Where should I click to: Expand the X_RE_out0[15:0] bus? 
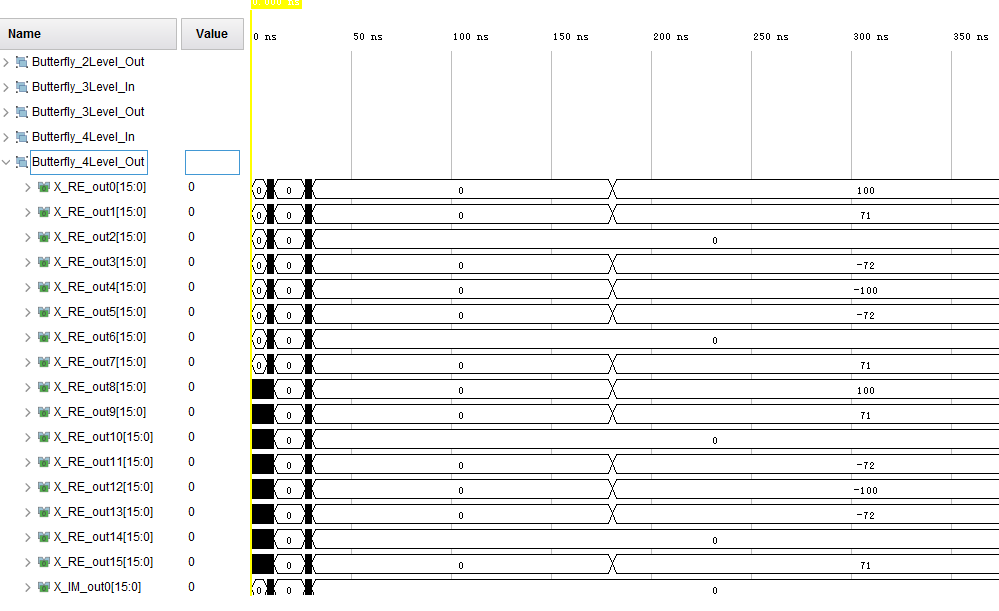tap(27, 187)
